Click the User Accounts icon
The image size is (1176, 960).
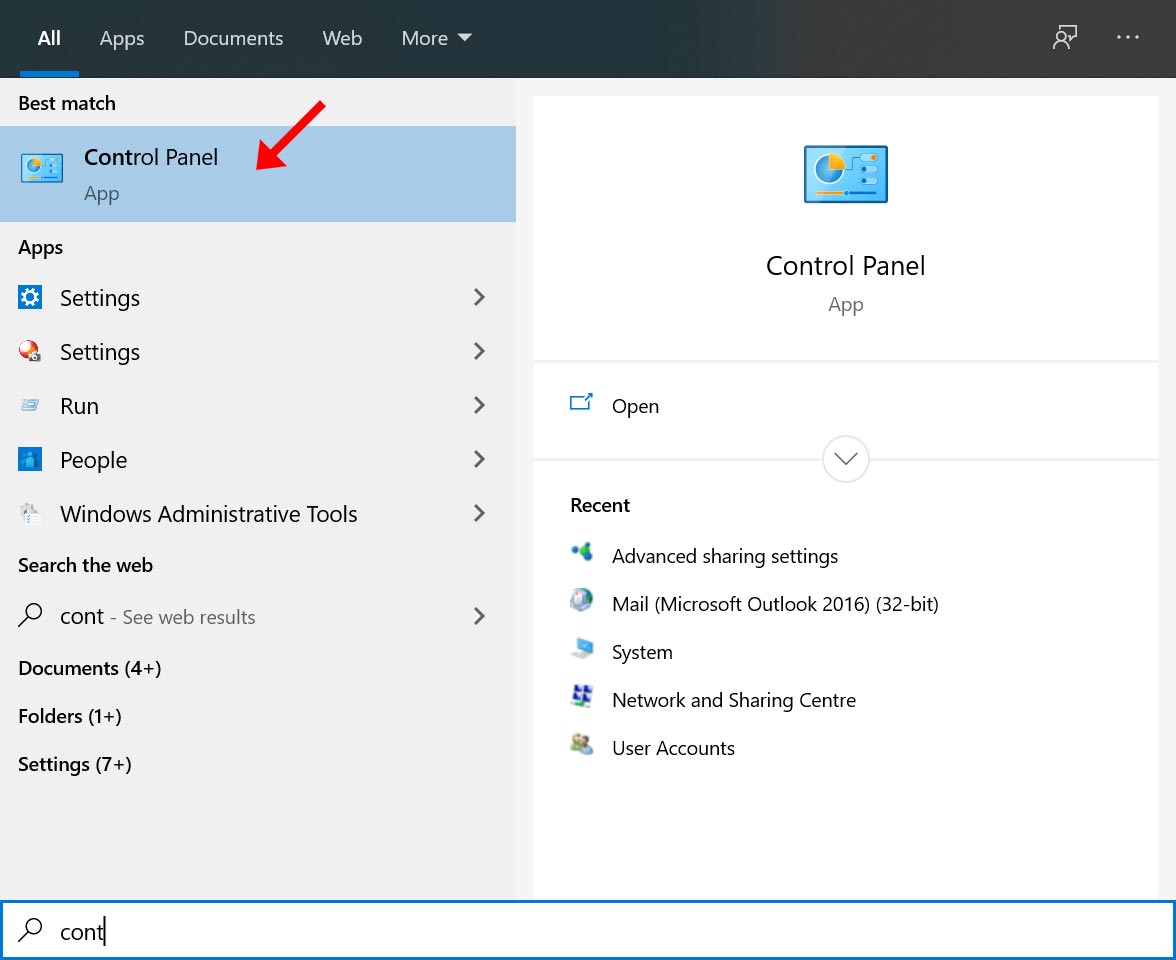[582, 745]
